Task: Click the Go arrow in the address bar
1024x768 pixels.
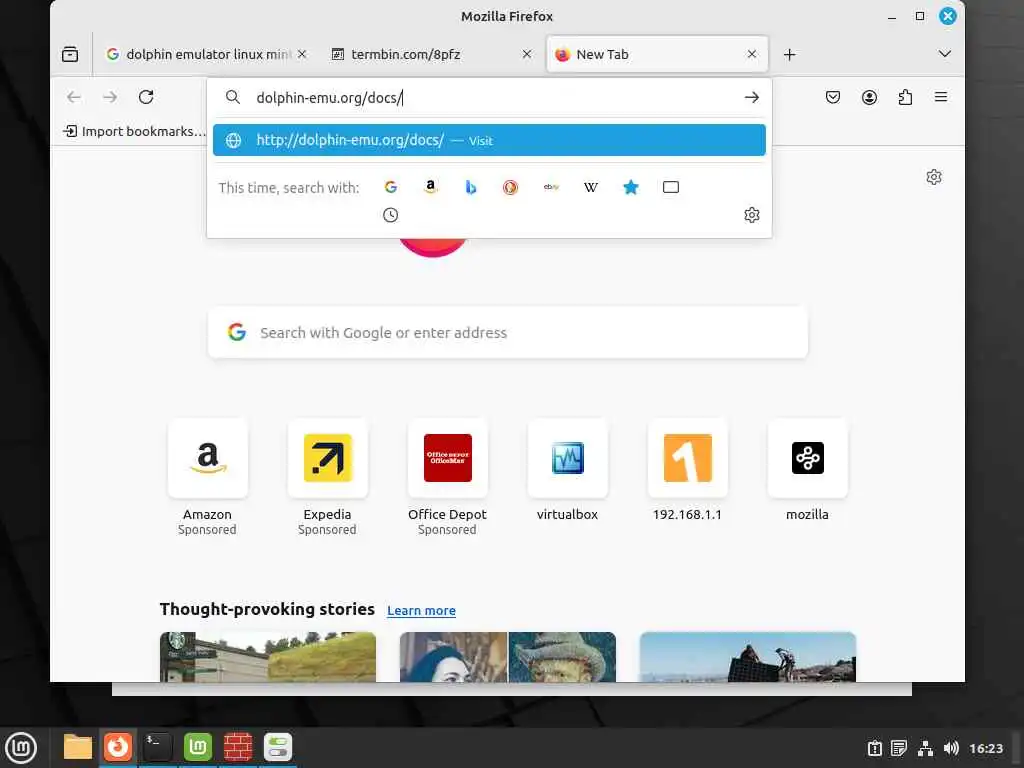Action: [752, 97]
